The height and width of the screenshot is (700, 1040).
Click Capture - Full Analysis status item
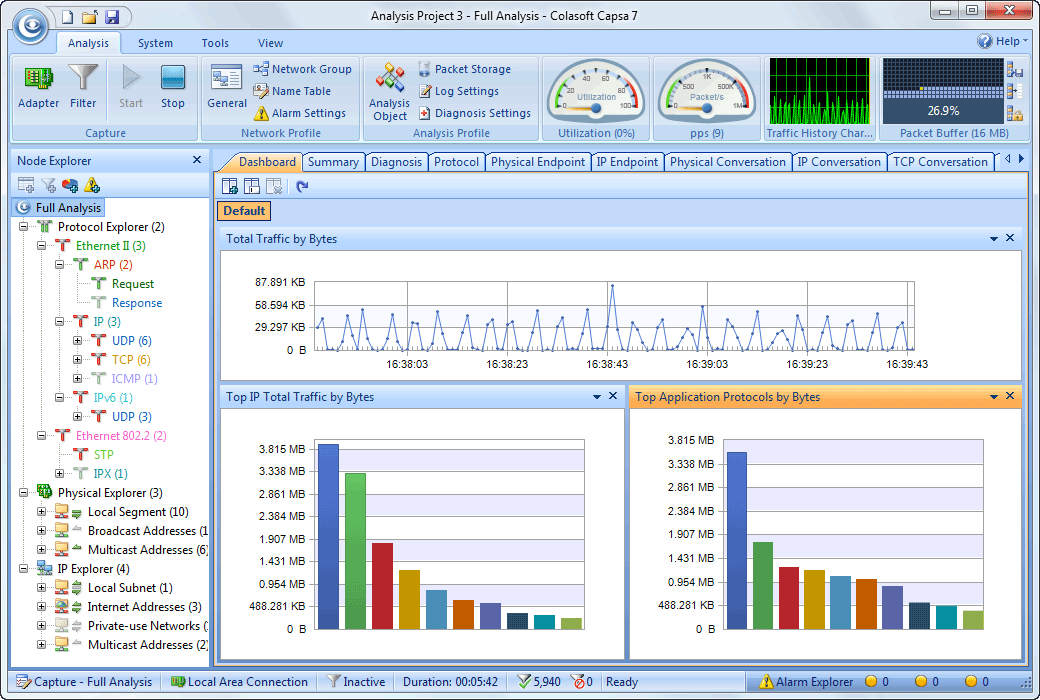[x=84, y=681]
